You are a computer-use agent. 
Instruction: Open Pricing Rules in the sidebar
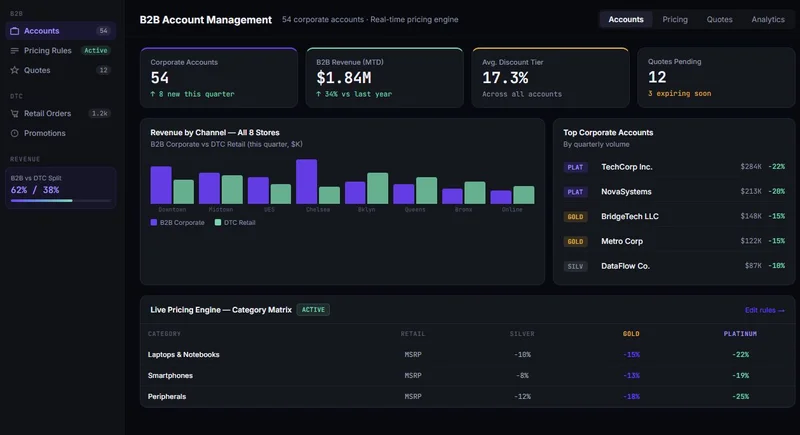point(61,50)
